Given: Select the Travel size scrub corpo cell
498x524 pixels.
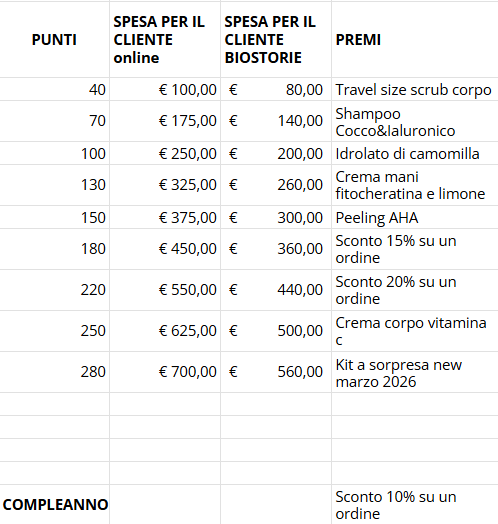Looking at the screenshot, I should (415, 89).
